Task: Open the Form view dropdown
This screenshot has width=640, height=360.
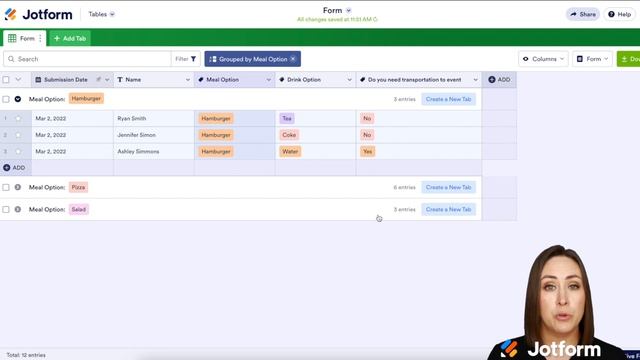Action: (592, 59)
